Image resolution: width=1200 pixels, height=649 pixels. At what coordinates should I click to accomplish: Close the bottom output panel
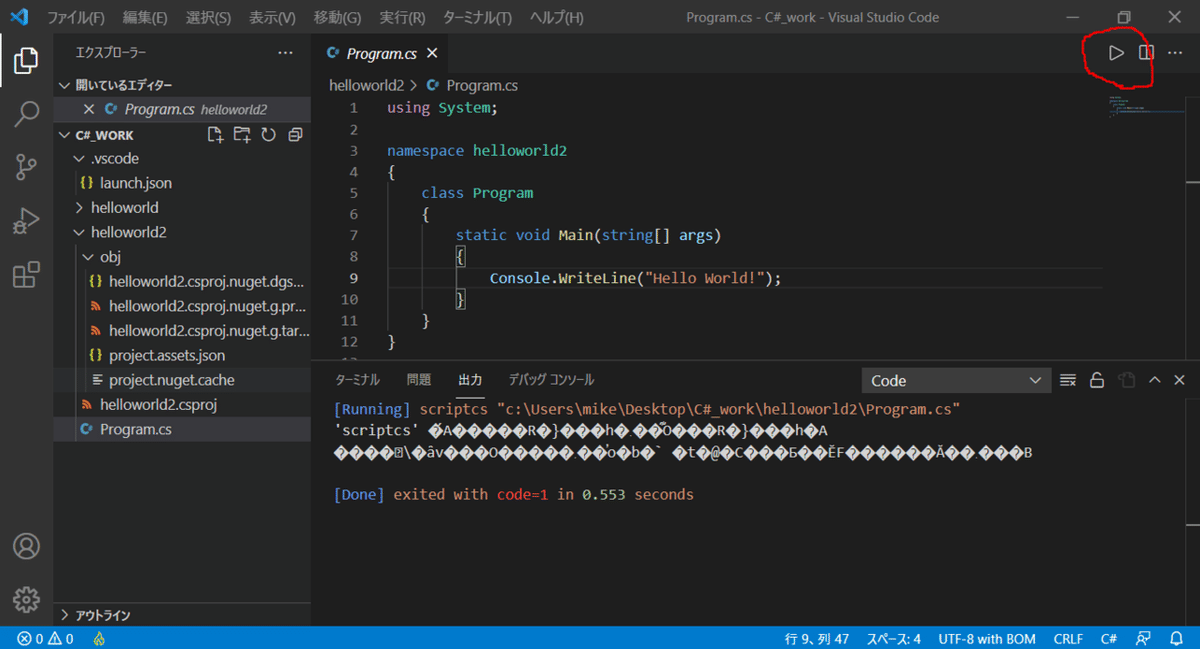pos(1180,380)
